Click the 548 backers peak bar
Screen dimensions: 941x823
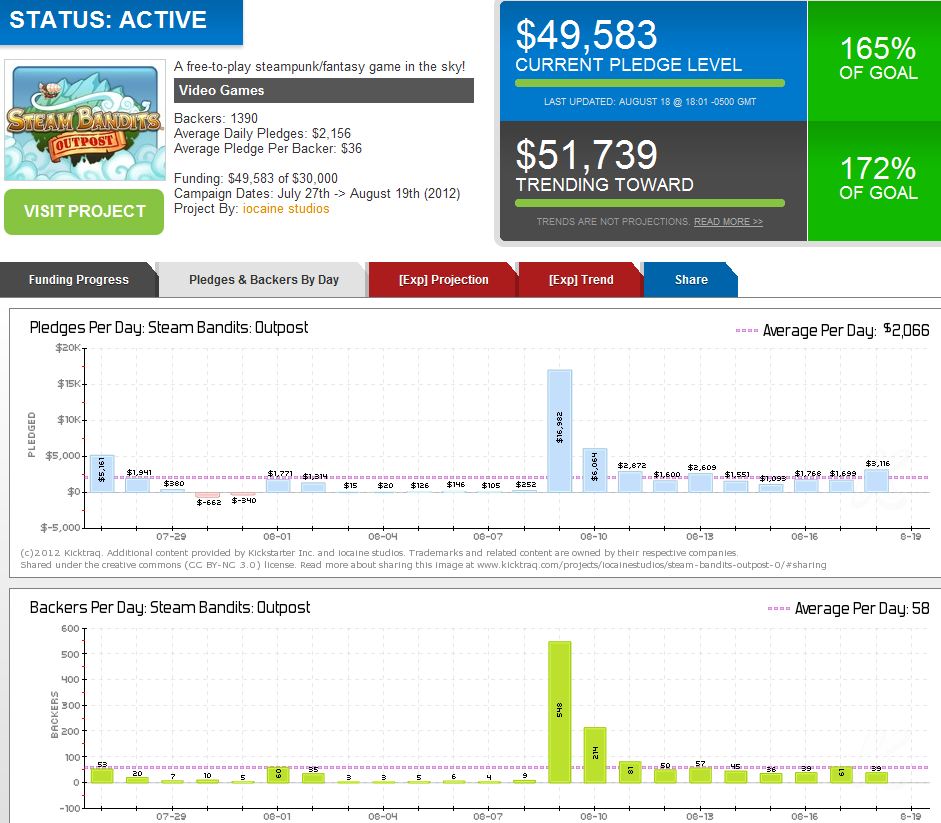pos(560,712)
